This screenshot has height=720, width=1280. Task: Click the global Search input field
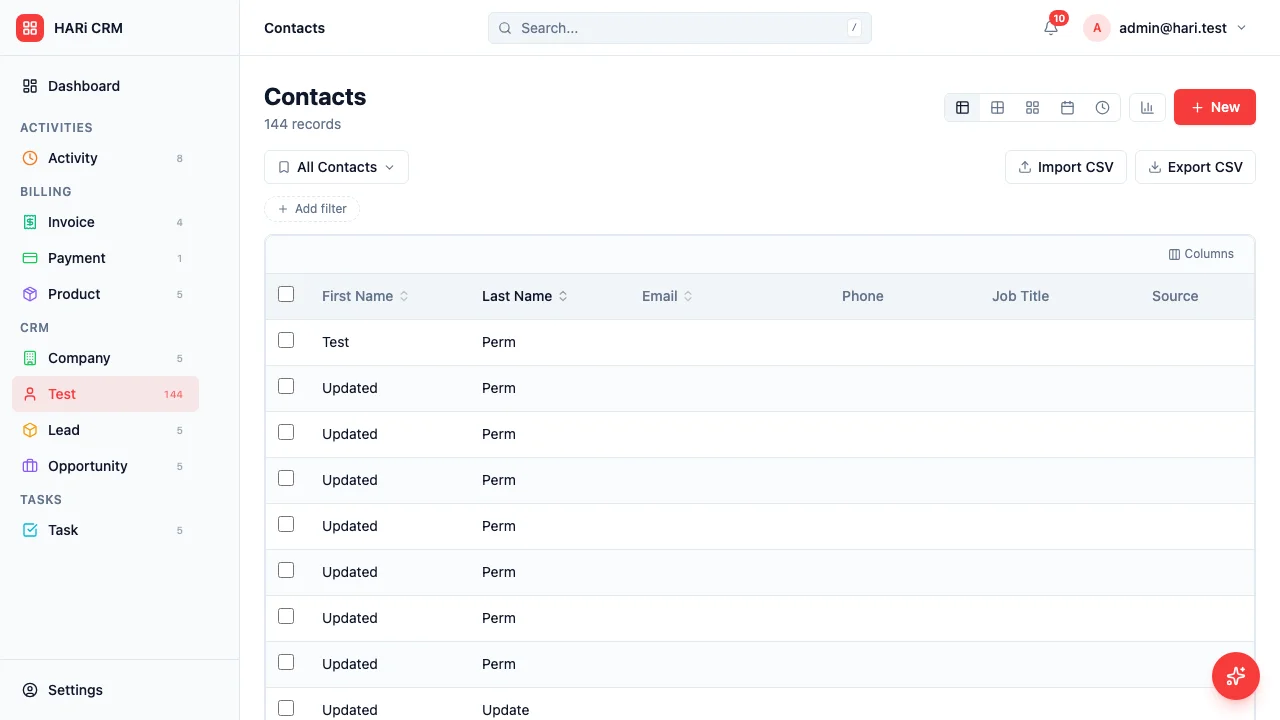tap(680, 28)
